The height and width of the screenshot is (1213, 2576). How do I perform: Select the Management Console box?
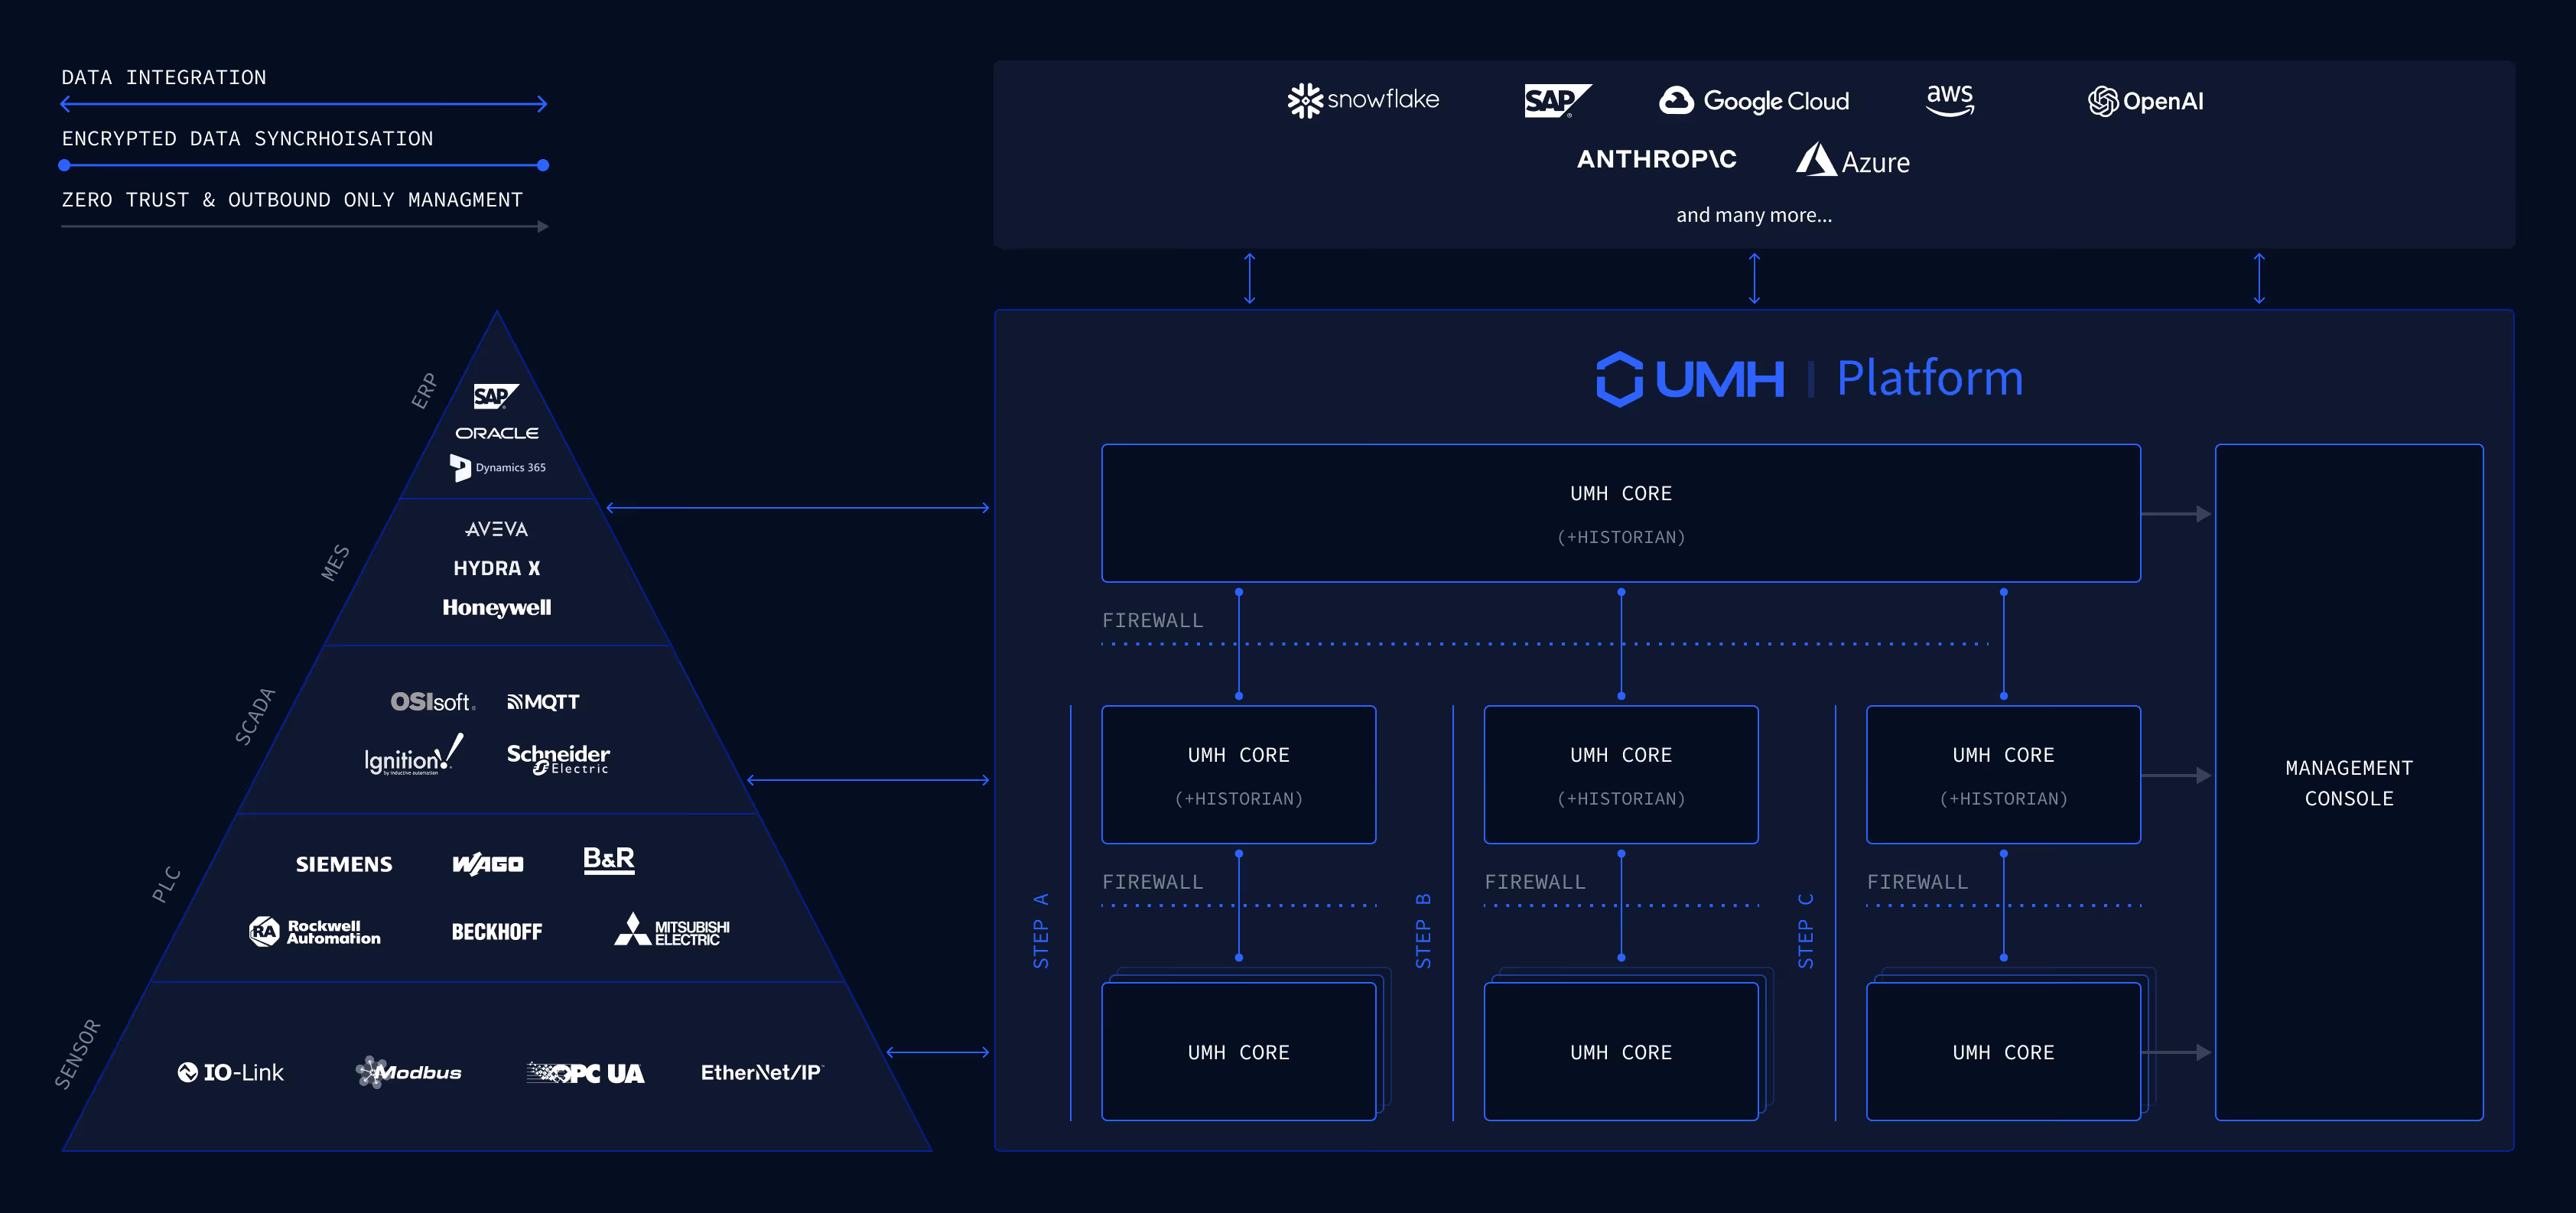[2348, 782]
